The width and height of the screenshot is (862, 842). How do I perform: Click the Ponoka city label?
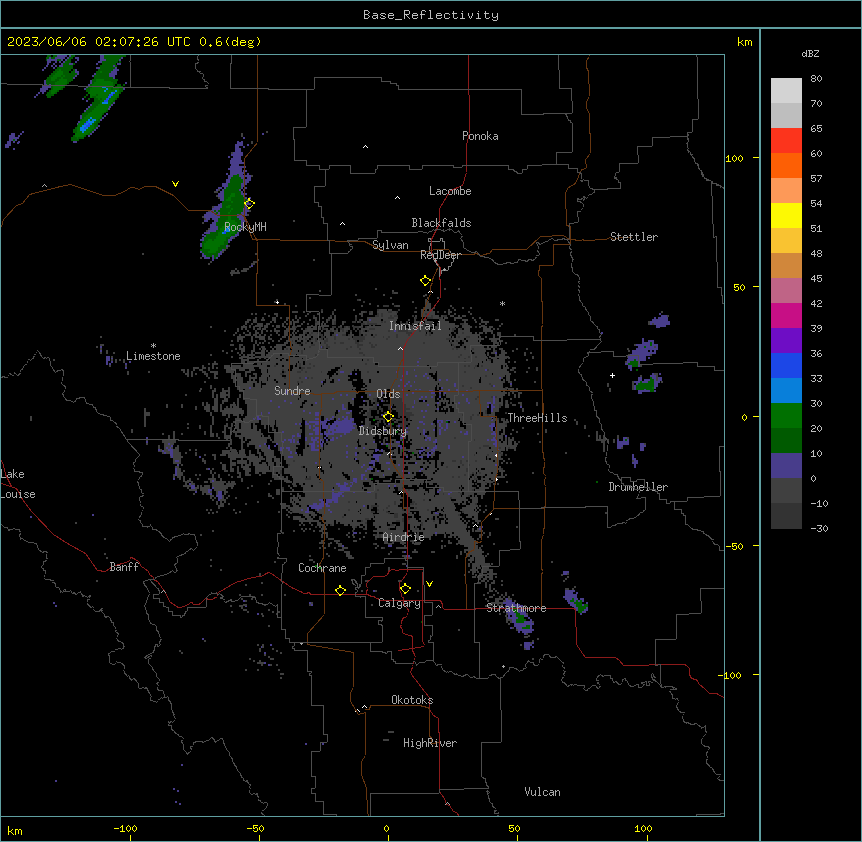pyautogui.click(x=480, y=136)
